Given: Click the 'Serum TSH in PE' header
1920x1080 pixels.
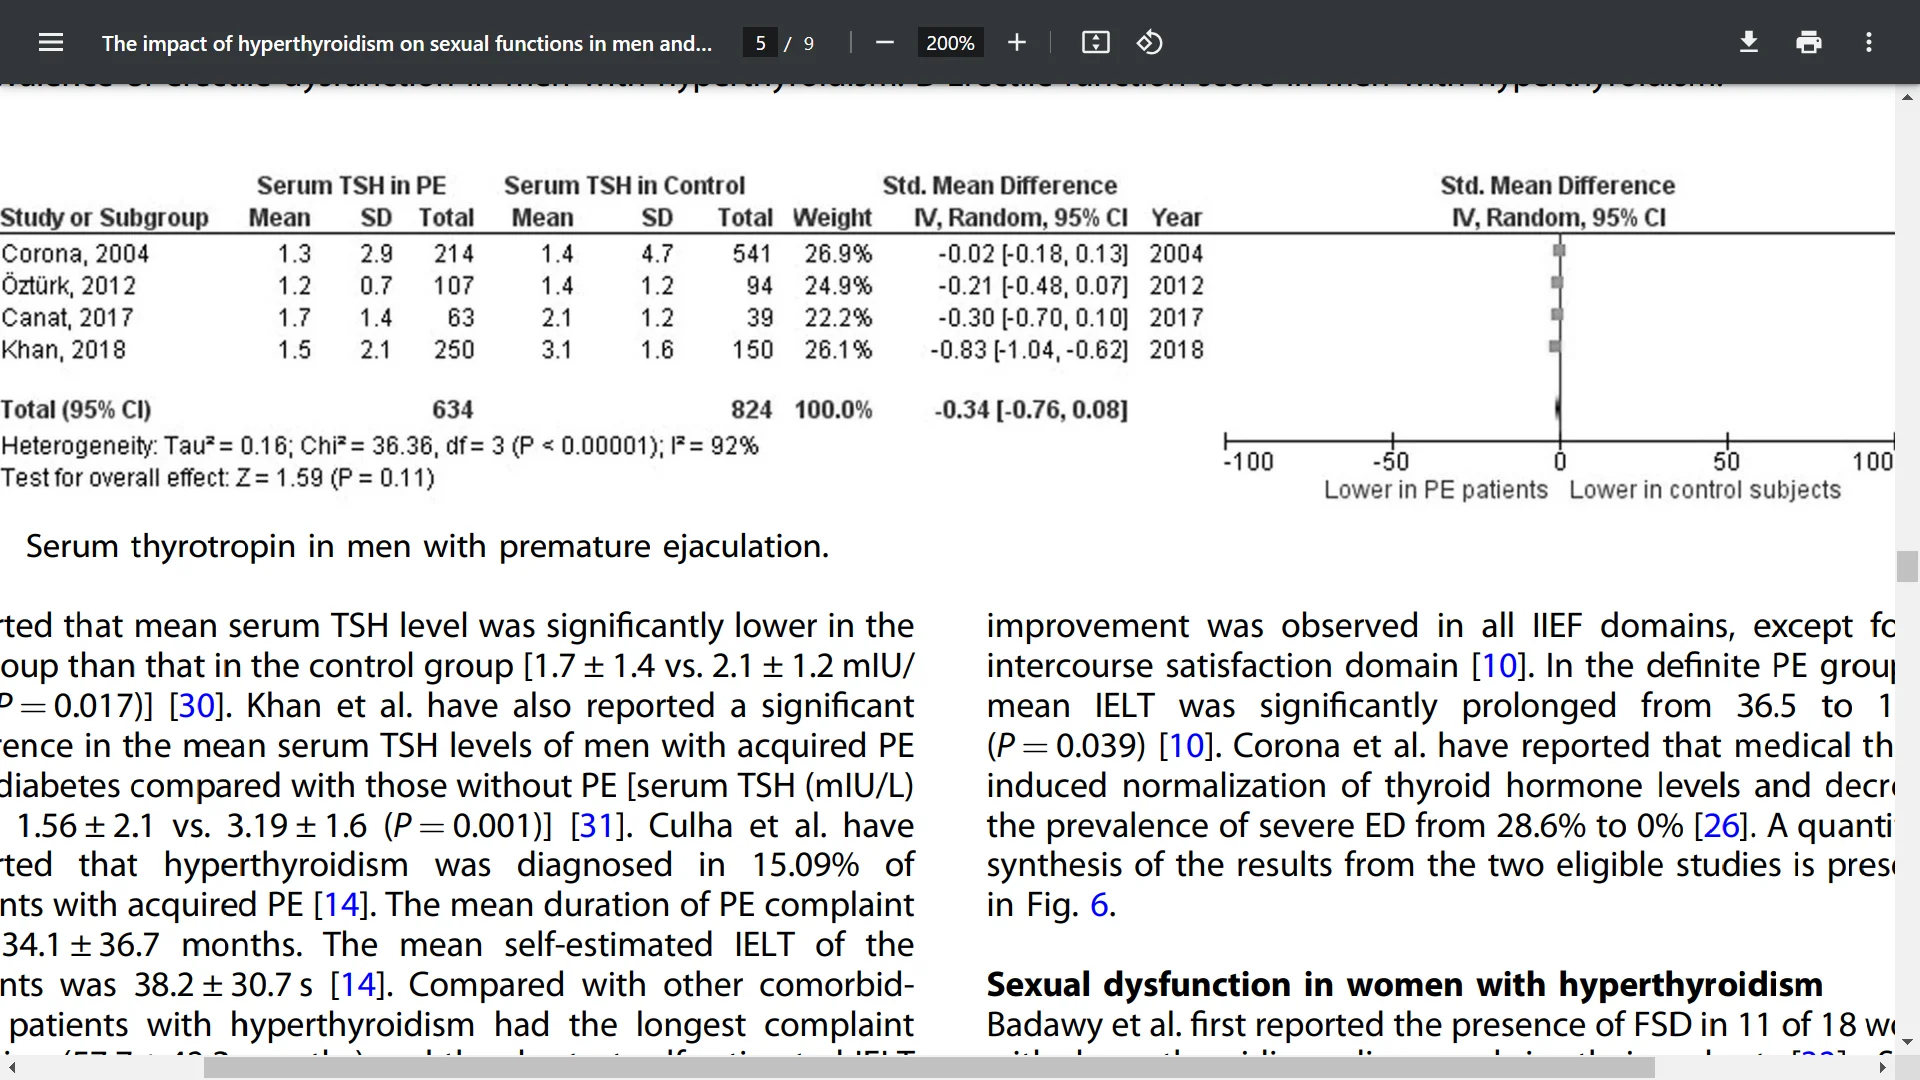Looking at the screenshot, I should click(351, 186).
